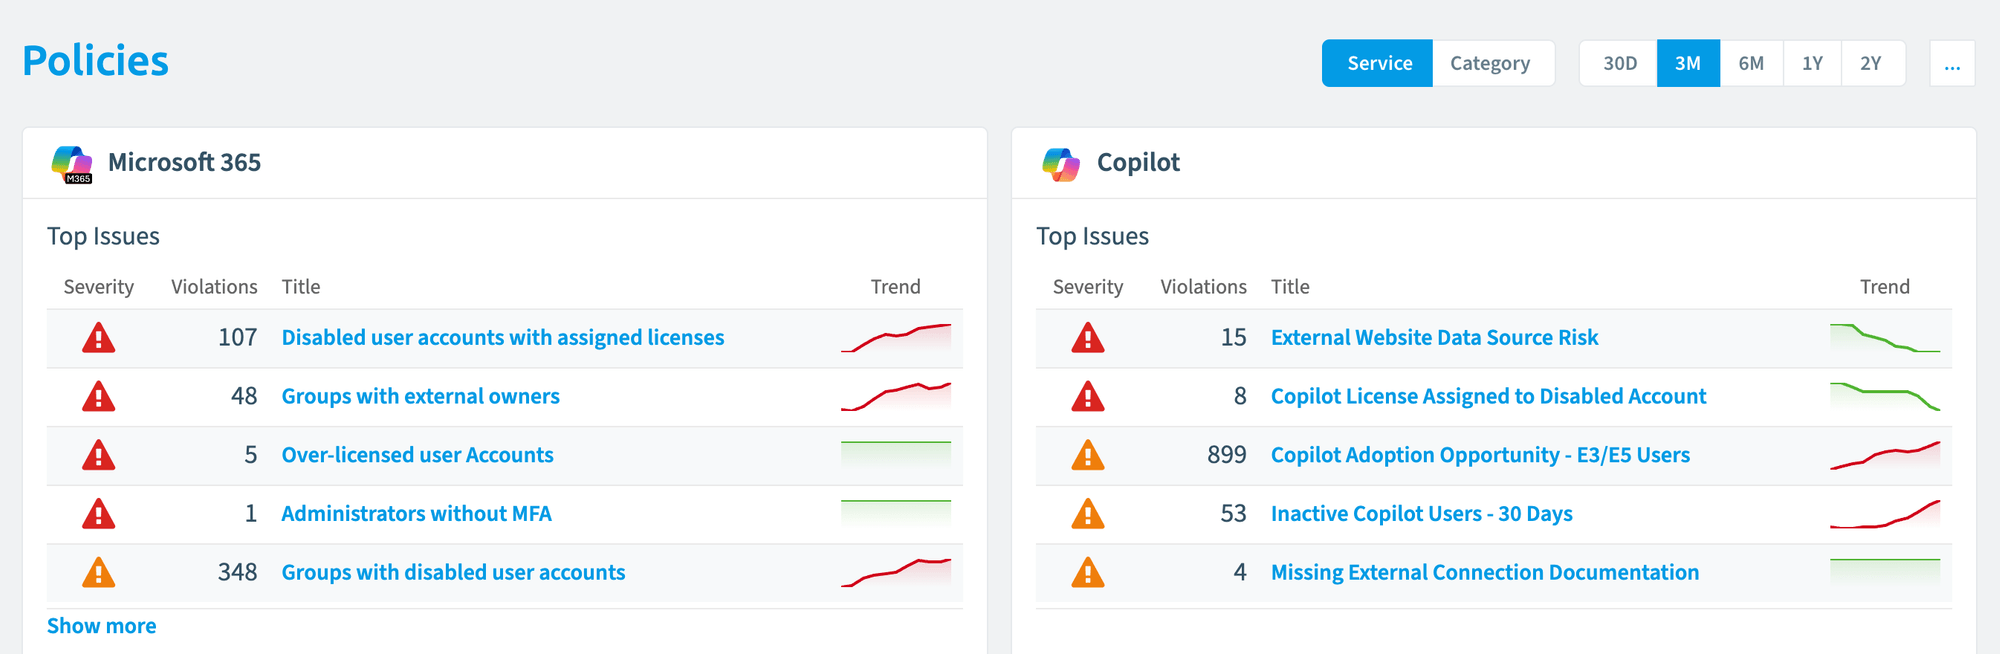Click trend chart for External Website Data Source Risk

point(1885,338)
